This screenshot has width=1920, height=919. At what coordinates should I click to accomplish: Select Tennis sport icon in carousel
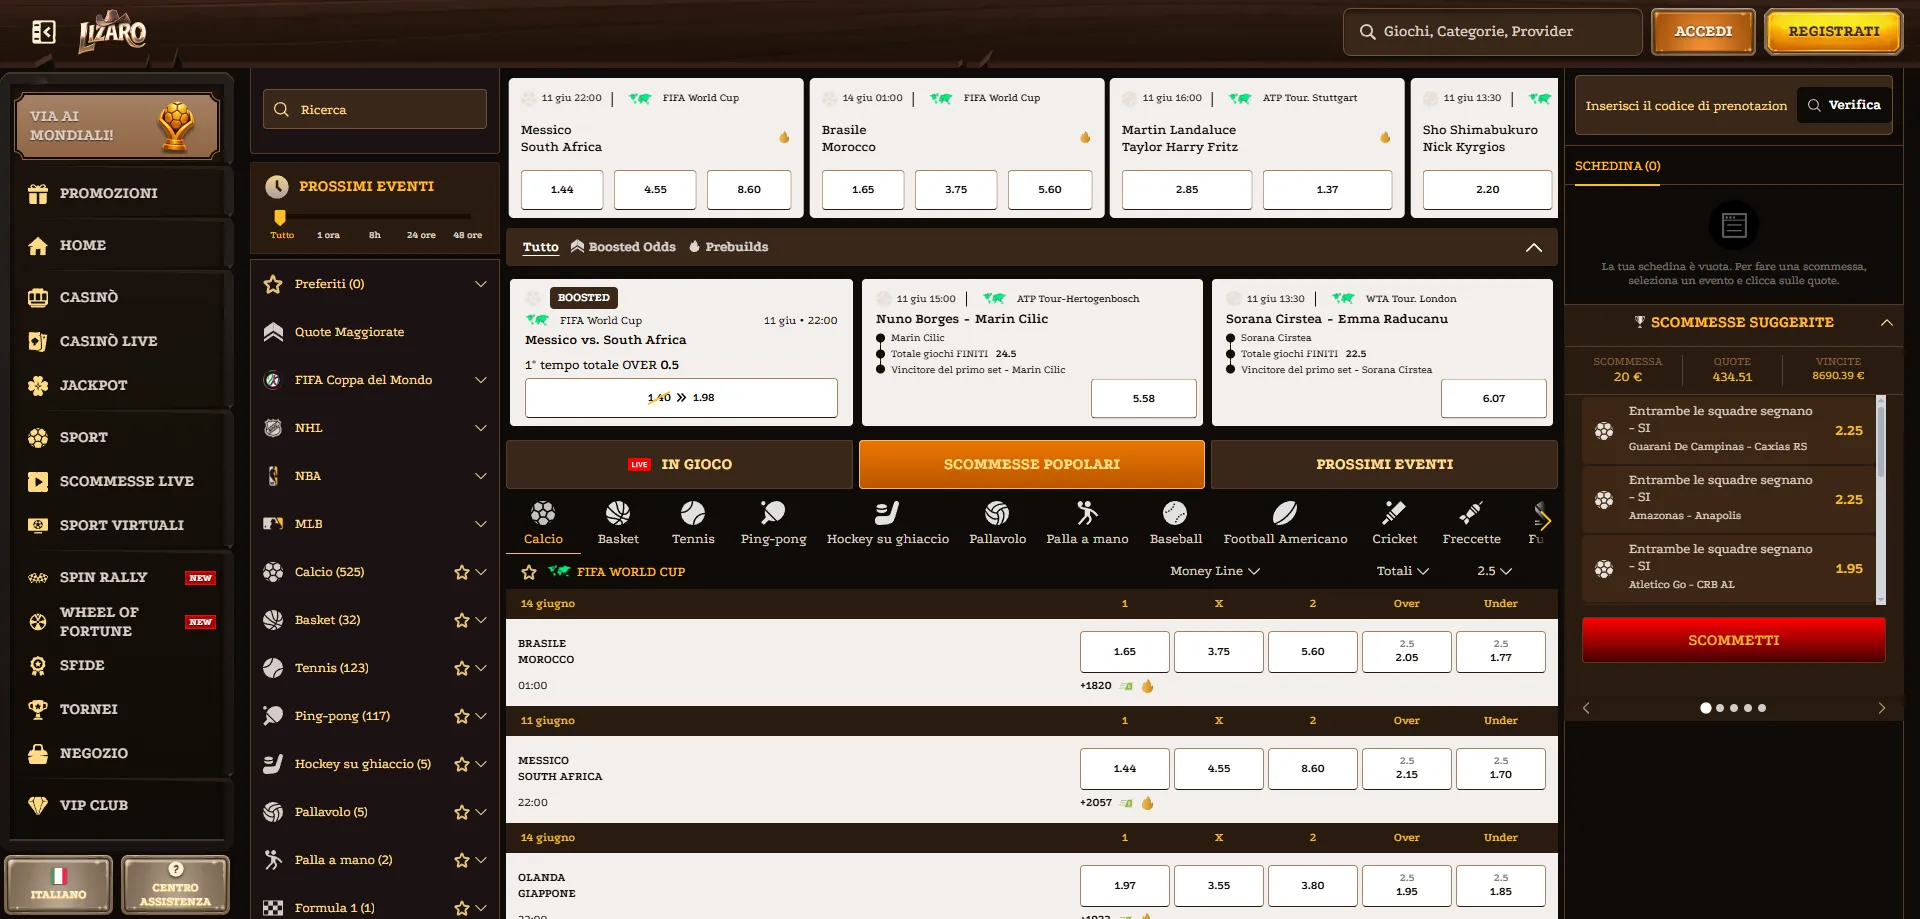click(x=693, y=523)
